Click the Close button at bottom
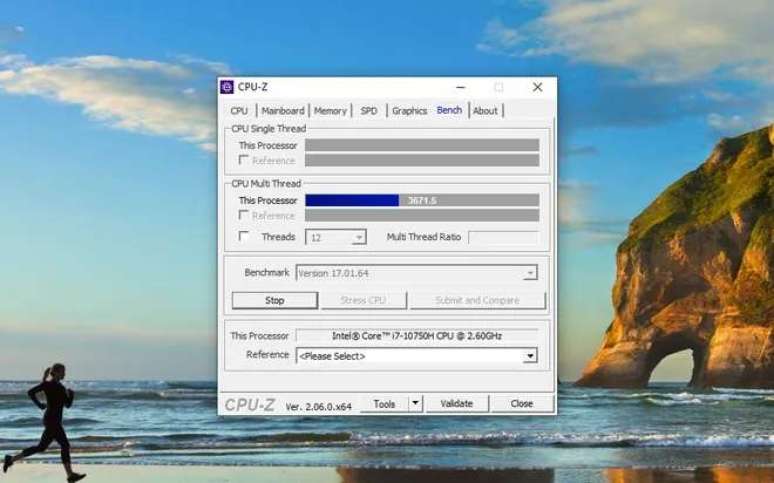The height and width of the screenshot is (483, 774). pos(522,403)
